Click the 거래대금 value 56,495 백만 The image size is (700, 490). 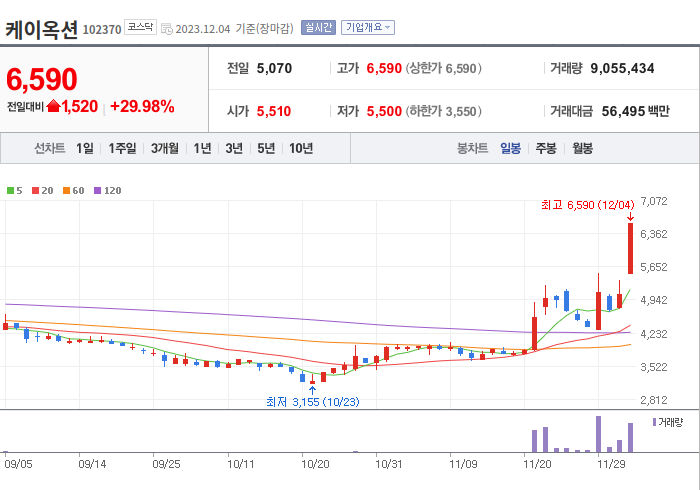coord(635,111)
